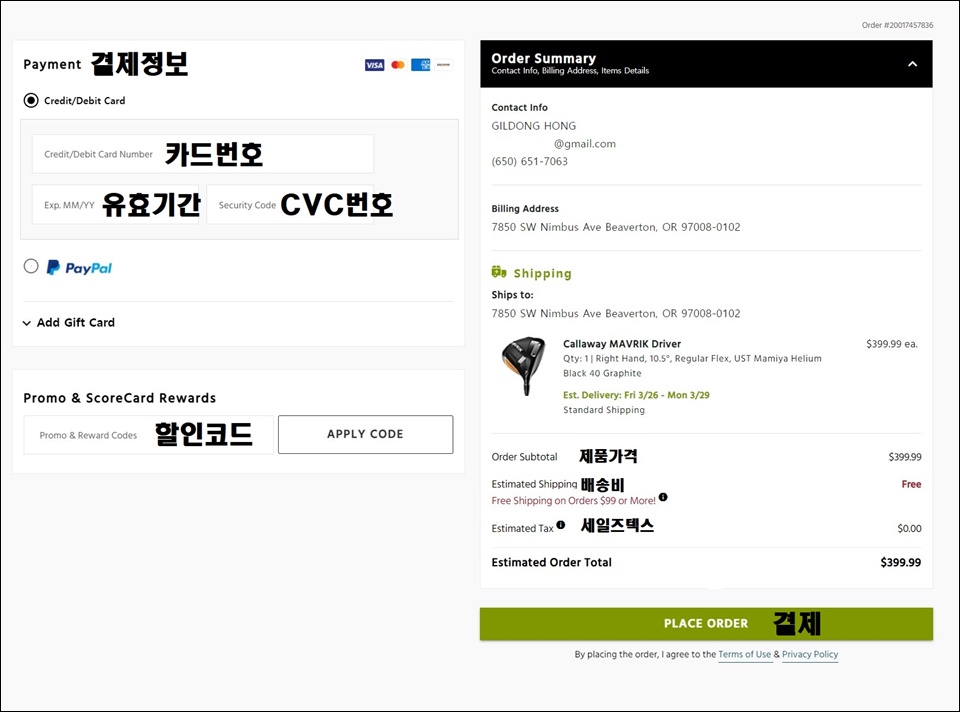The image size is (960, 712).
Task: Click the Order #20017457836 text
Action: [x=897, y=25]
